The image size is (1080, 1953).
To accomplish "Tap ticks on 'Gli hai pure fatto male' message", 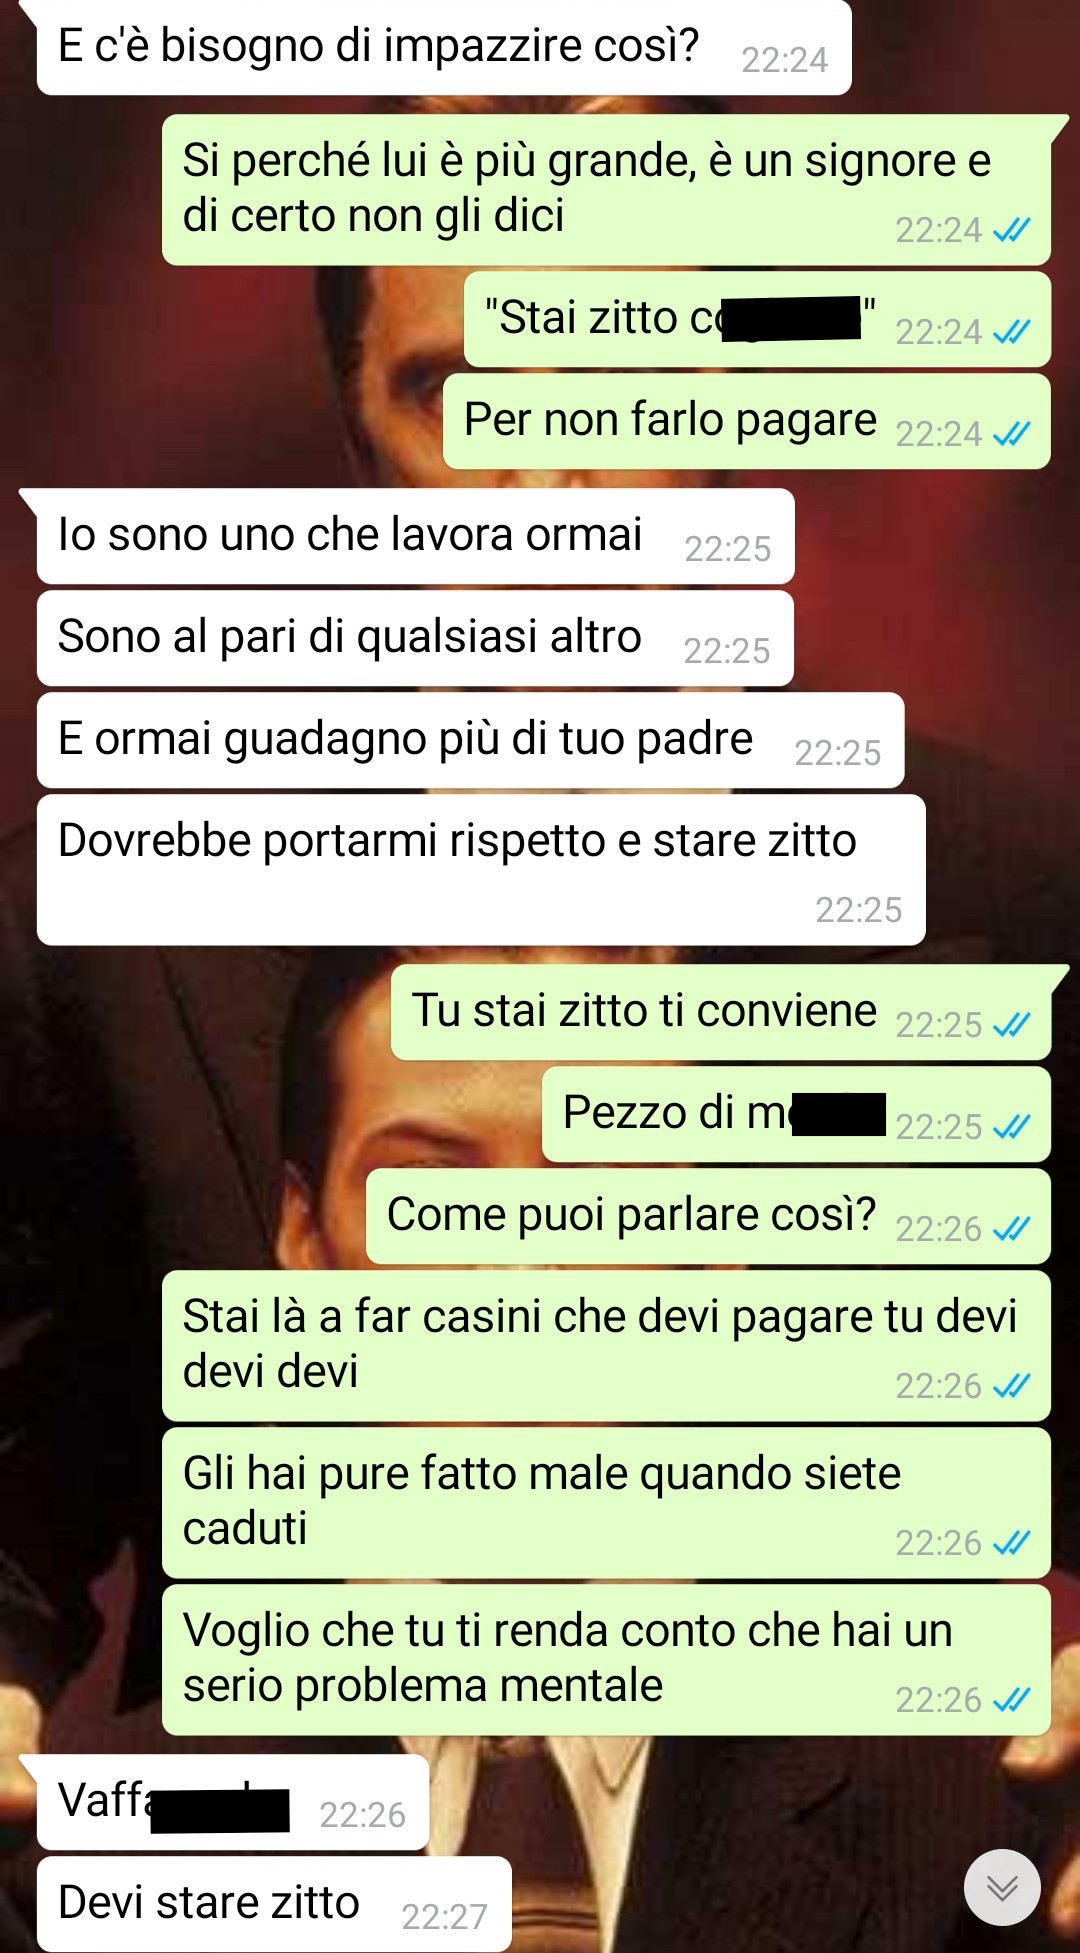I will point(1011,1542).
